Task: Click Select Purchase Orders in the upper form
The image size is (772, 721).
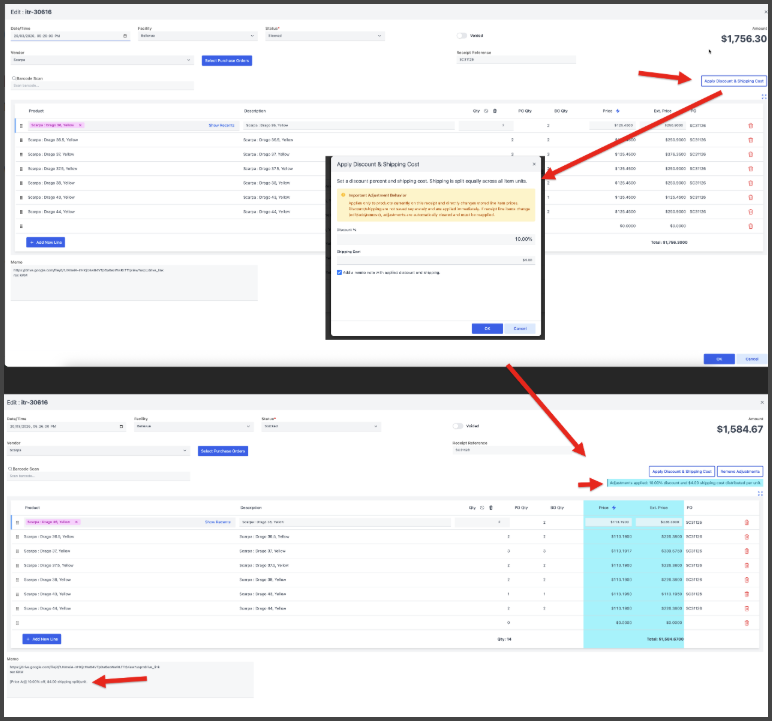Action: click(227, 61)
